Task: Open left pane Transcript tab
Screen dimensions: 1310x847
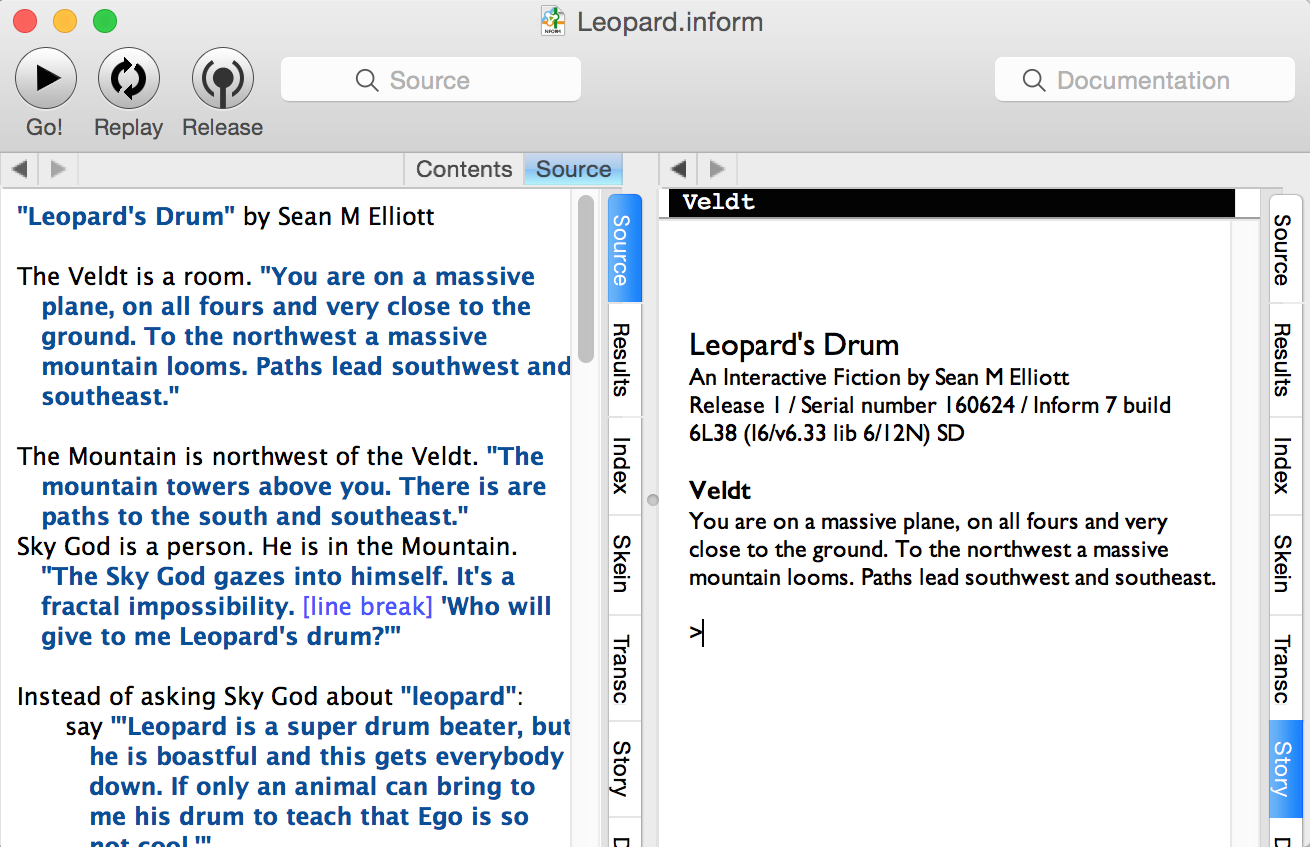Action: click(624, 668)
